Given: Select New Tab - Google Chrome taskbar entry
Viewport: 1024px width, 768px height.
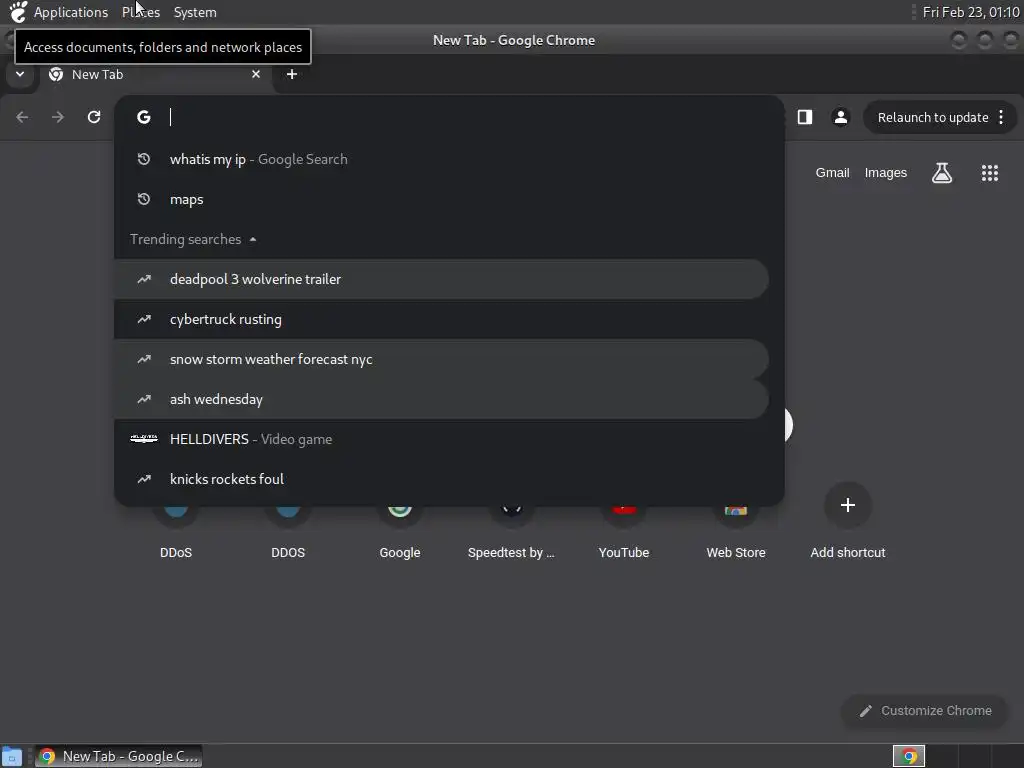Looking at the screenshot, I should pyautogui.click(x=118, y=756).
